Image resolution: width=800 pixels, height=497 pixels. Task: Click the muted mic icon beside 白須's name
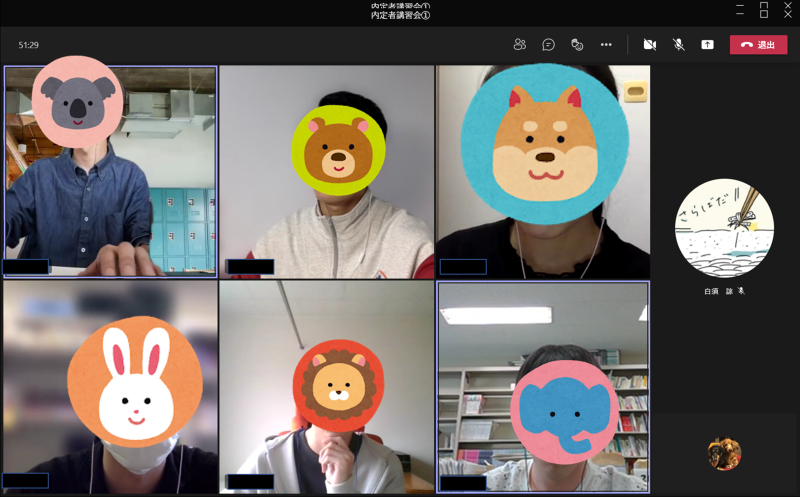[x=741, y=291]
